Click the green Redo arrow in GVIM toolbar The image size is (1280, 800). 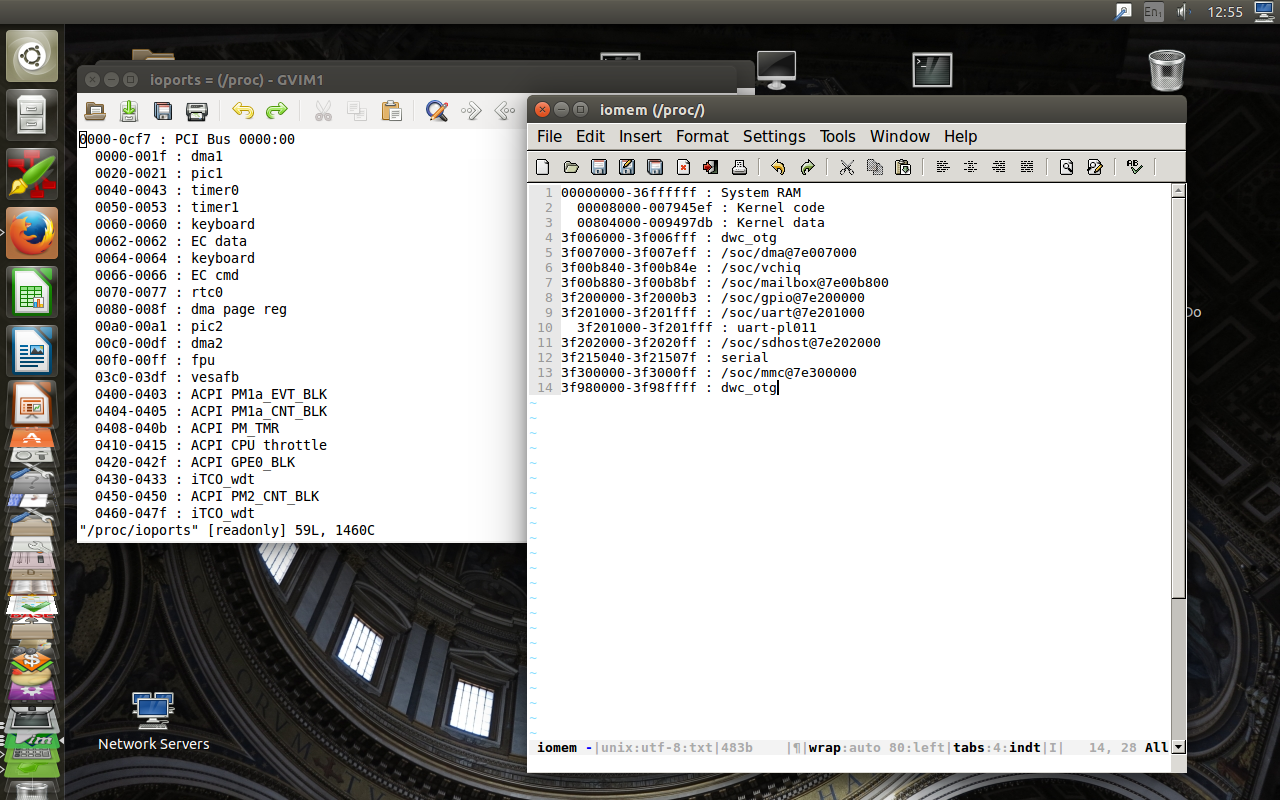[x=277, y=111]
